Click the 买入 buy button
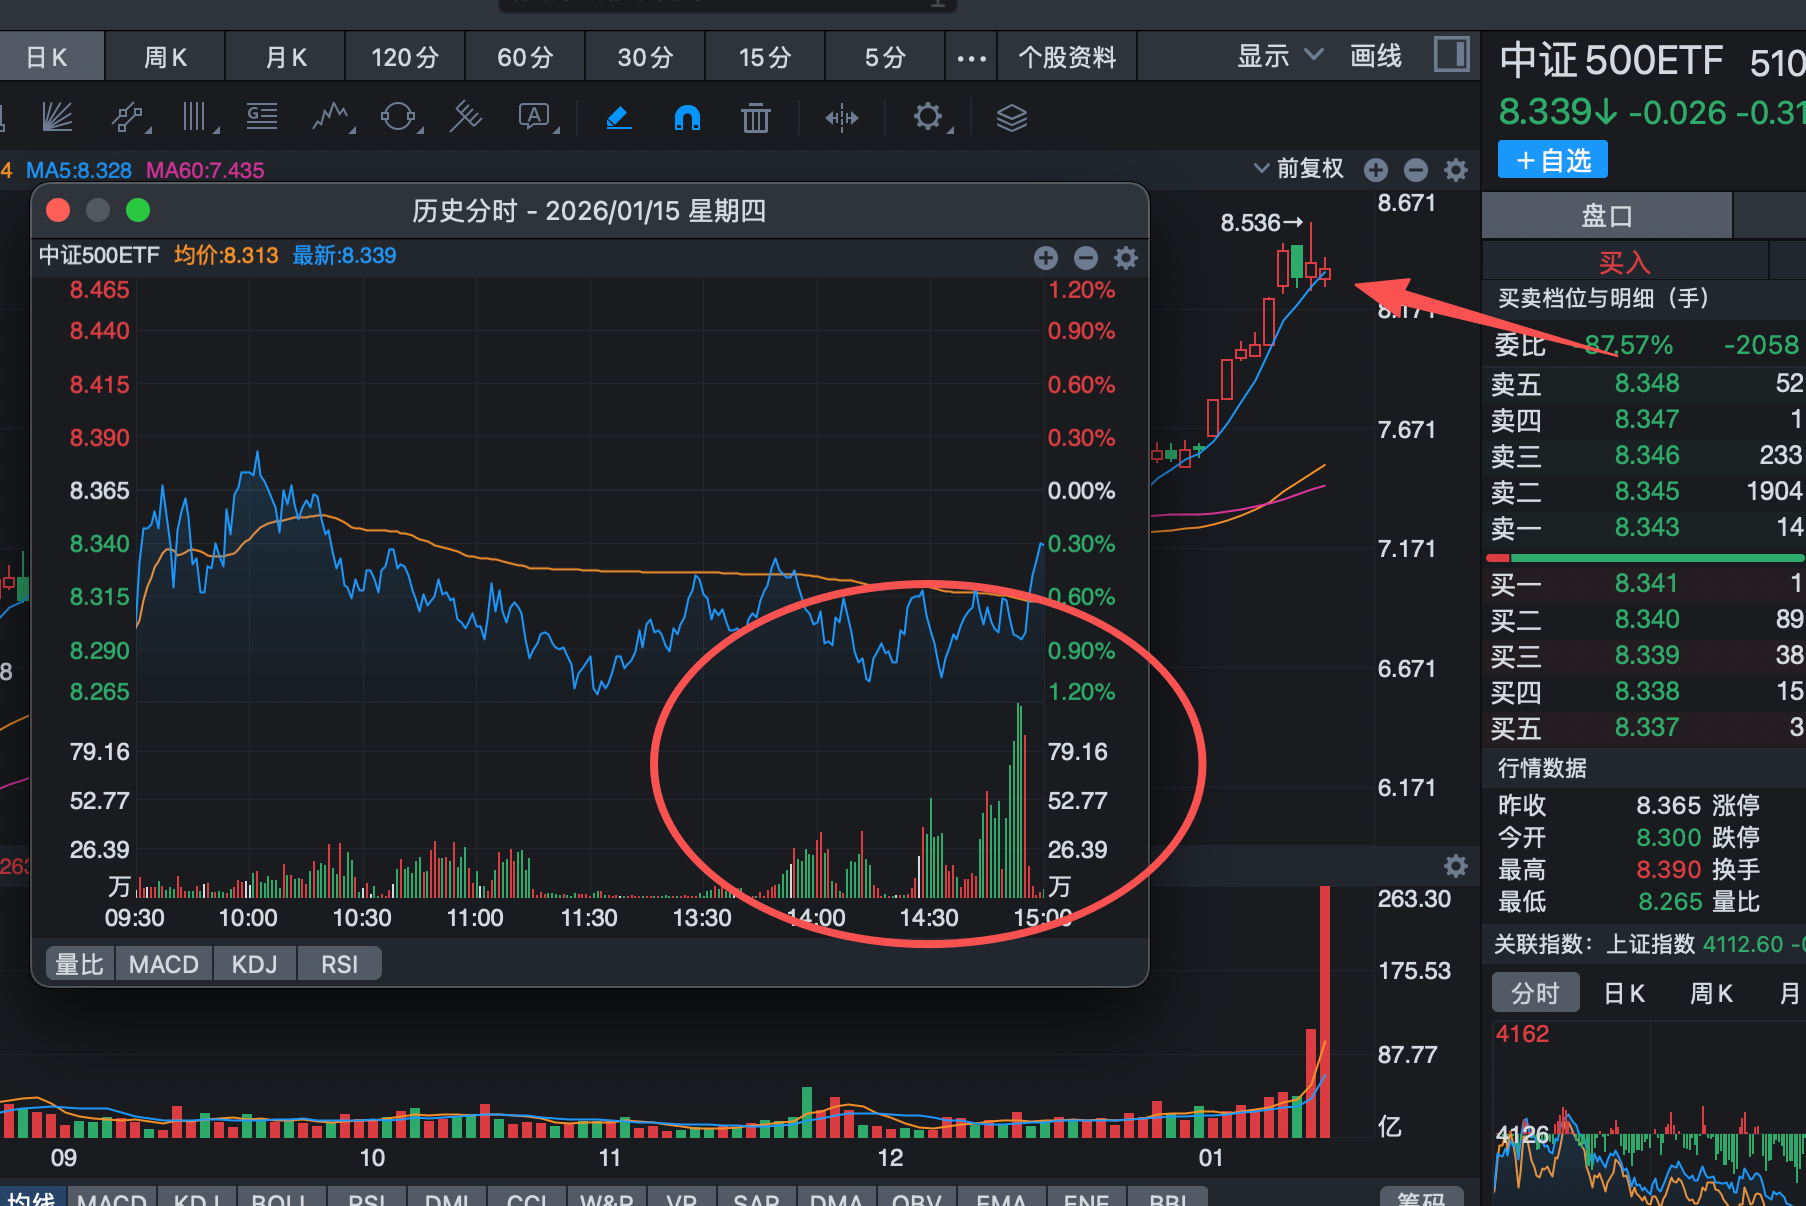Viewport: 1806px width, 1206px height. 1625,261
